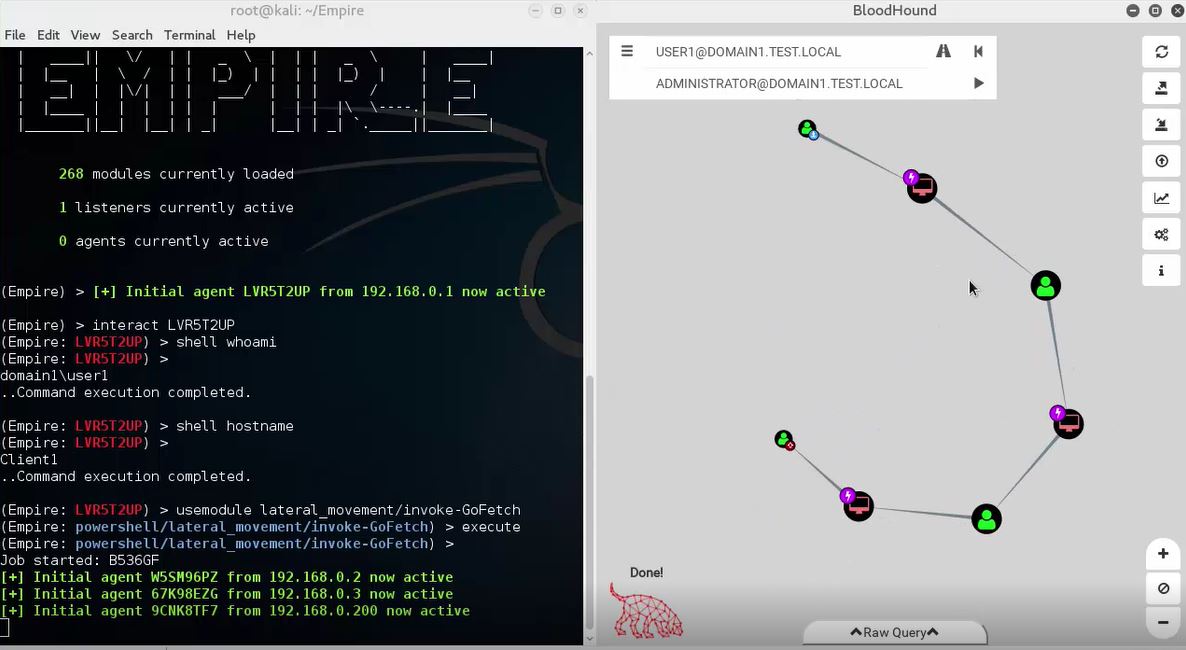Screen dimensions: 1186x650
Task: Reset graph zoom with circle-slash icon
Action: pyautogui.click(x=1163, y=588)
